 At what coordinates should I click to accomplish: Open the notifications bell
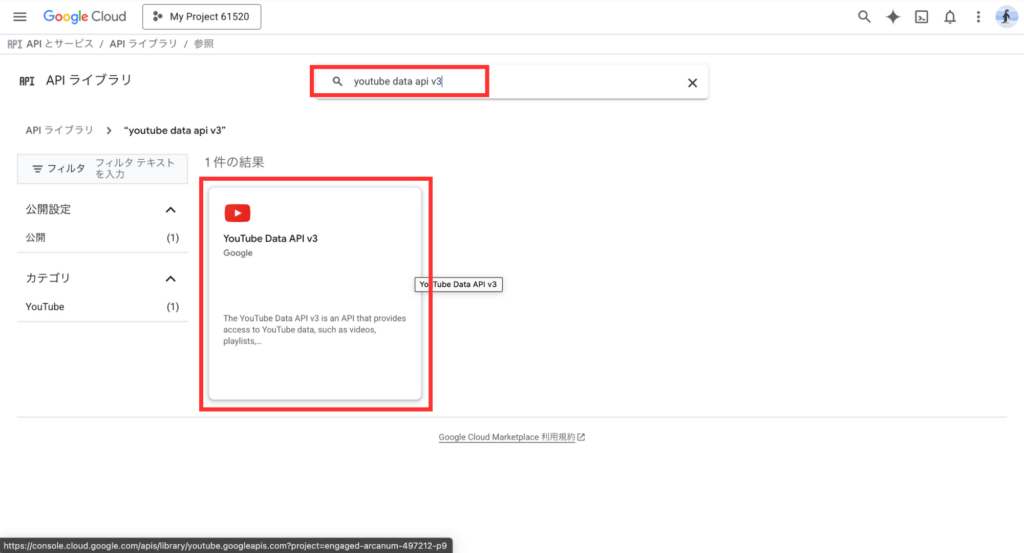pyautogui.click(x=950, y=17)
